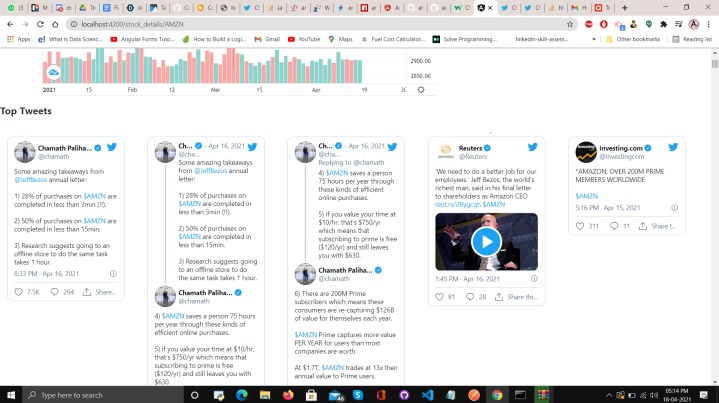Open the Angular Forms Tuto bookmark
The width and height of the screenshot is (719, 403).
click(x=143, y=39)
